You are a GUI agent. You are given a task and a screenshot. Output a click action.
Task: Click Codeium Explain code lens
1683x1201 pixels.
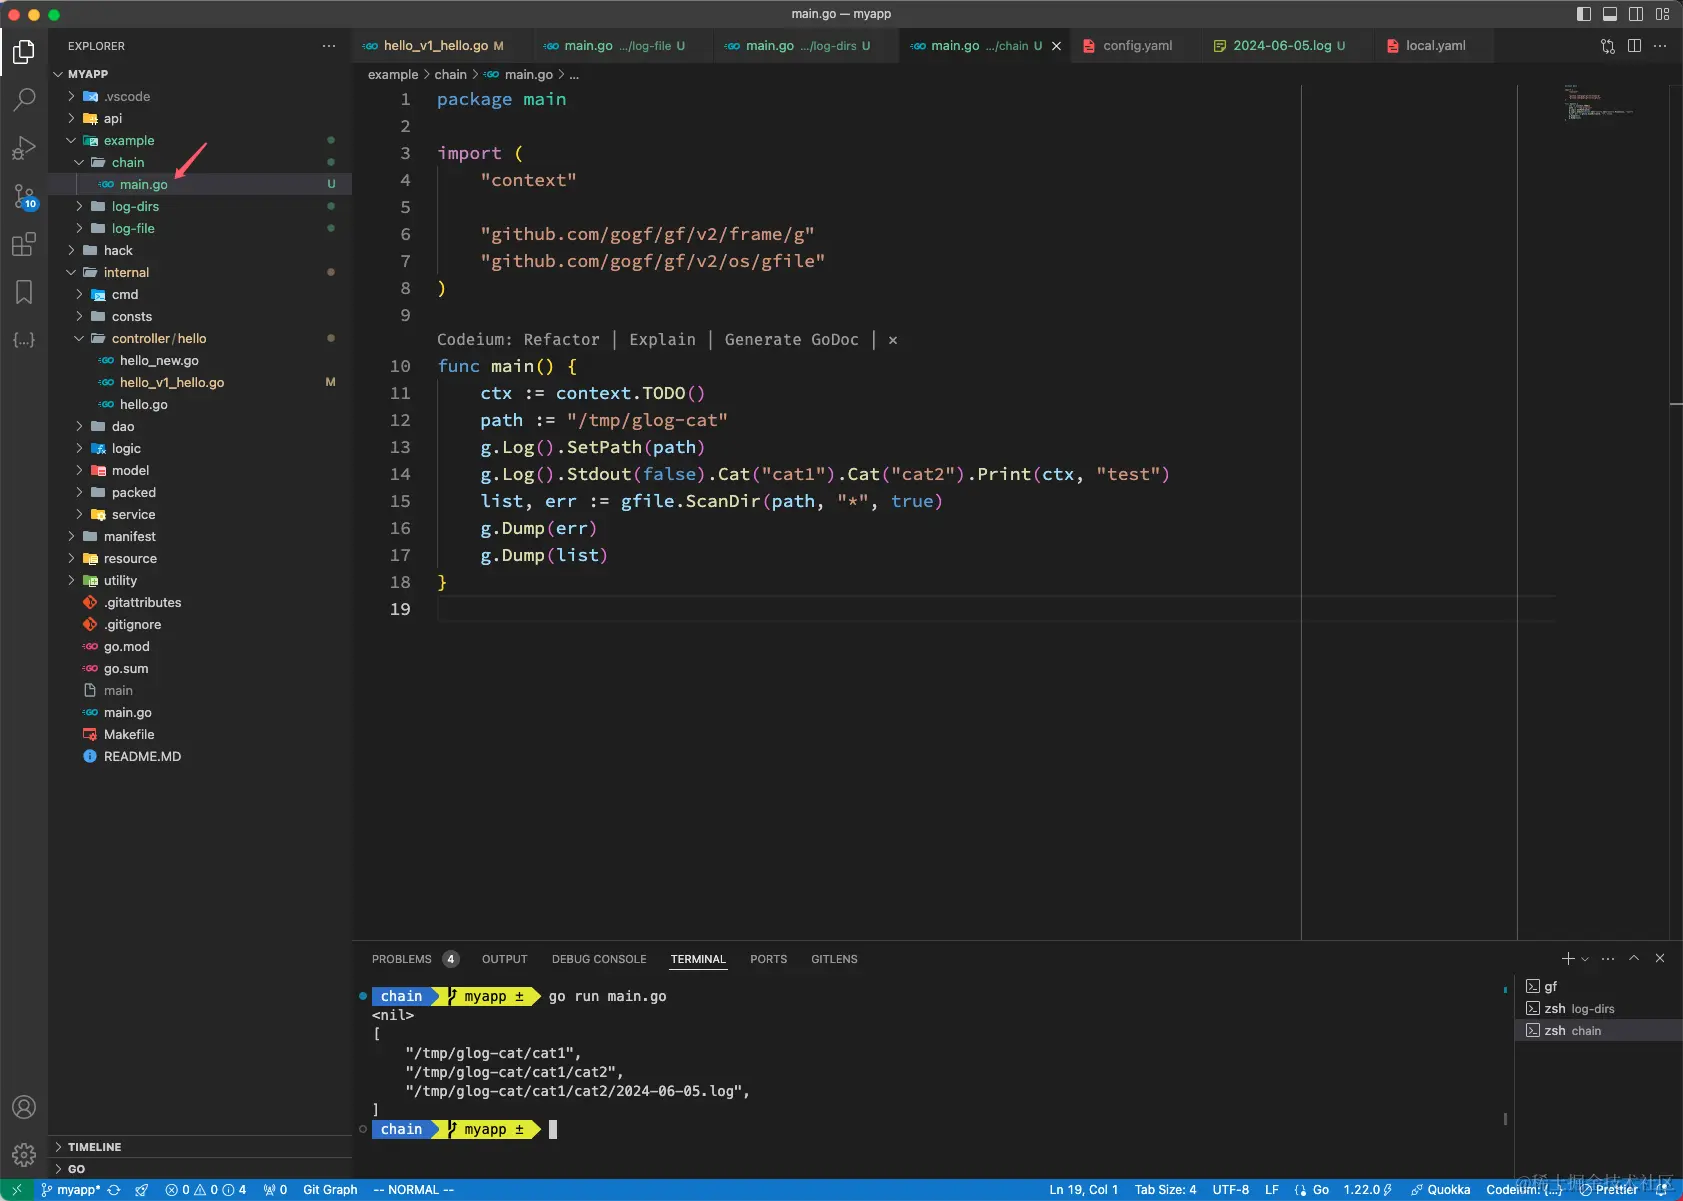point(662,340)
